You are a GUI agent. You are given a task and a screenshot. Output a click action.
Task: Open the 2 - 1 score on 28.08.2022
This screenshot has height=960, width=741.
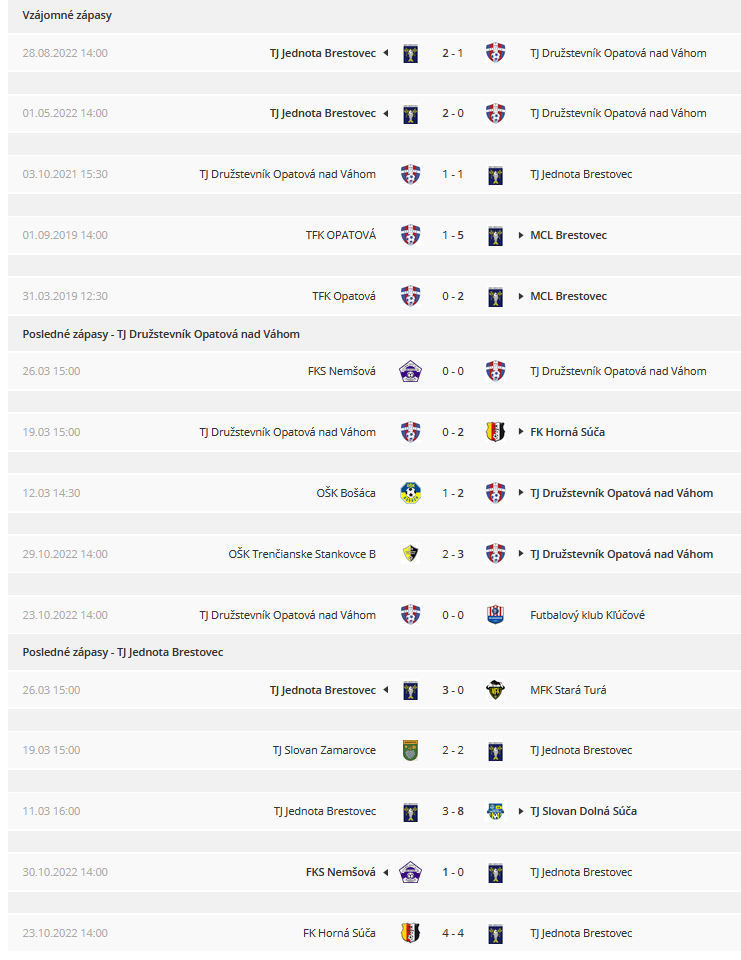click(x=453, y=53)
